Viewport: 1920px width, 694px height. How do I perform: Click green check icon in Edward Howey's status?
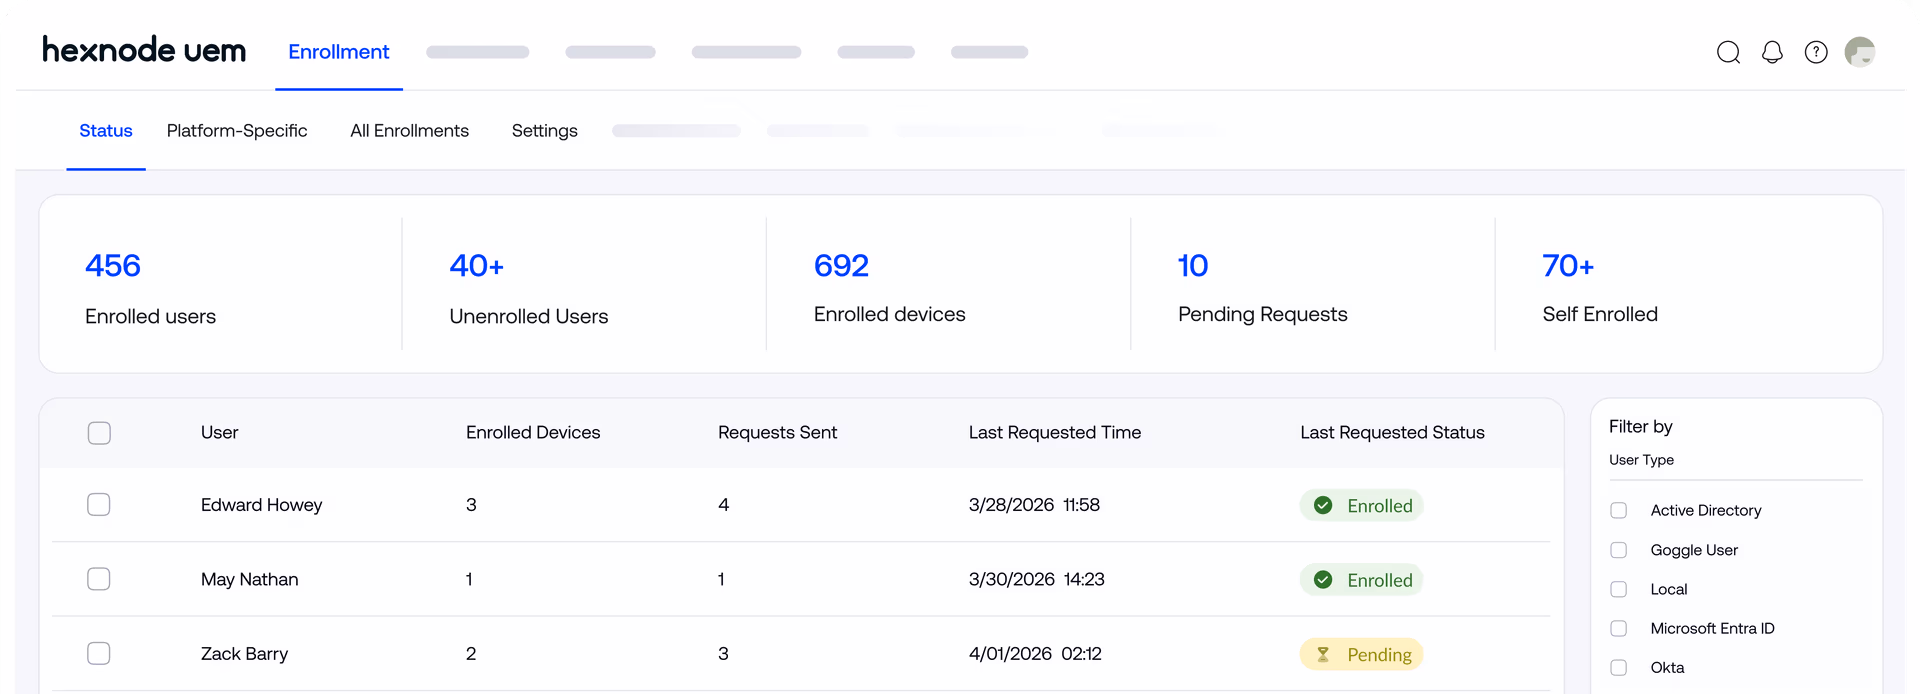pyautogui.click(x=1323, y=505)
